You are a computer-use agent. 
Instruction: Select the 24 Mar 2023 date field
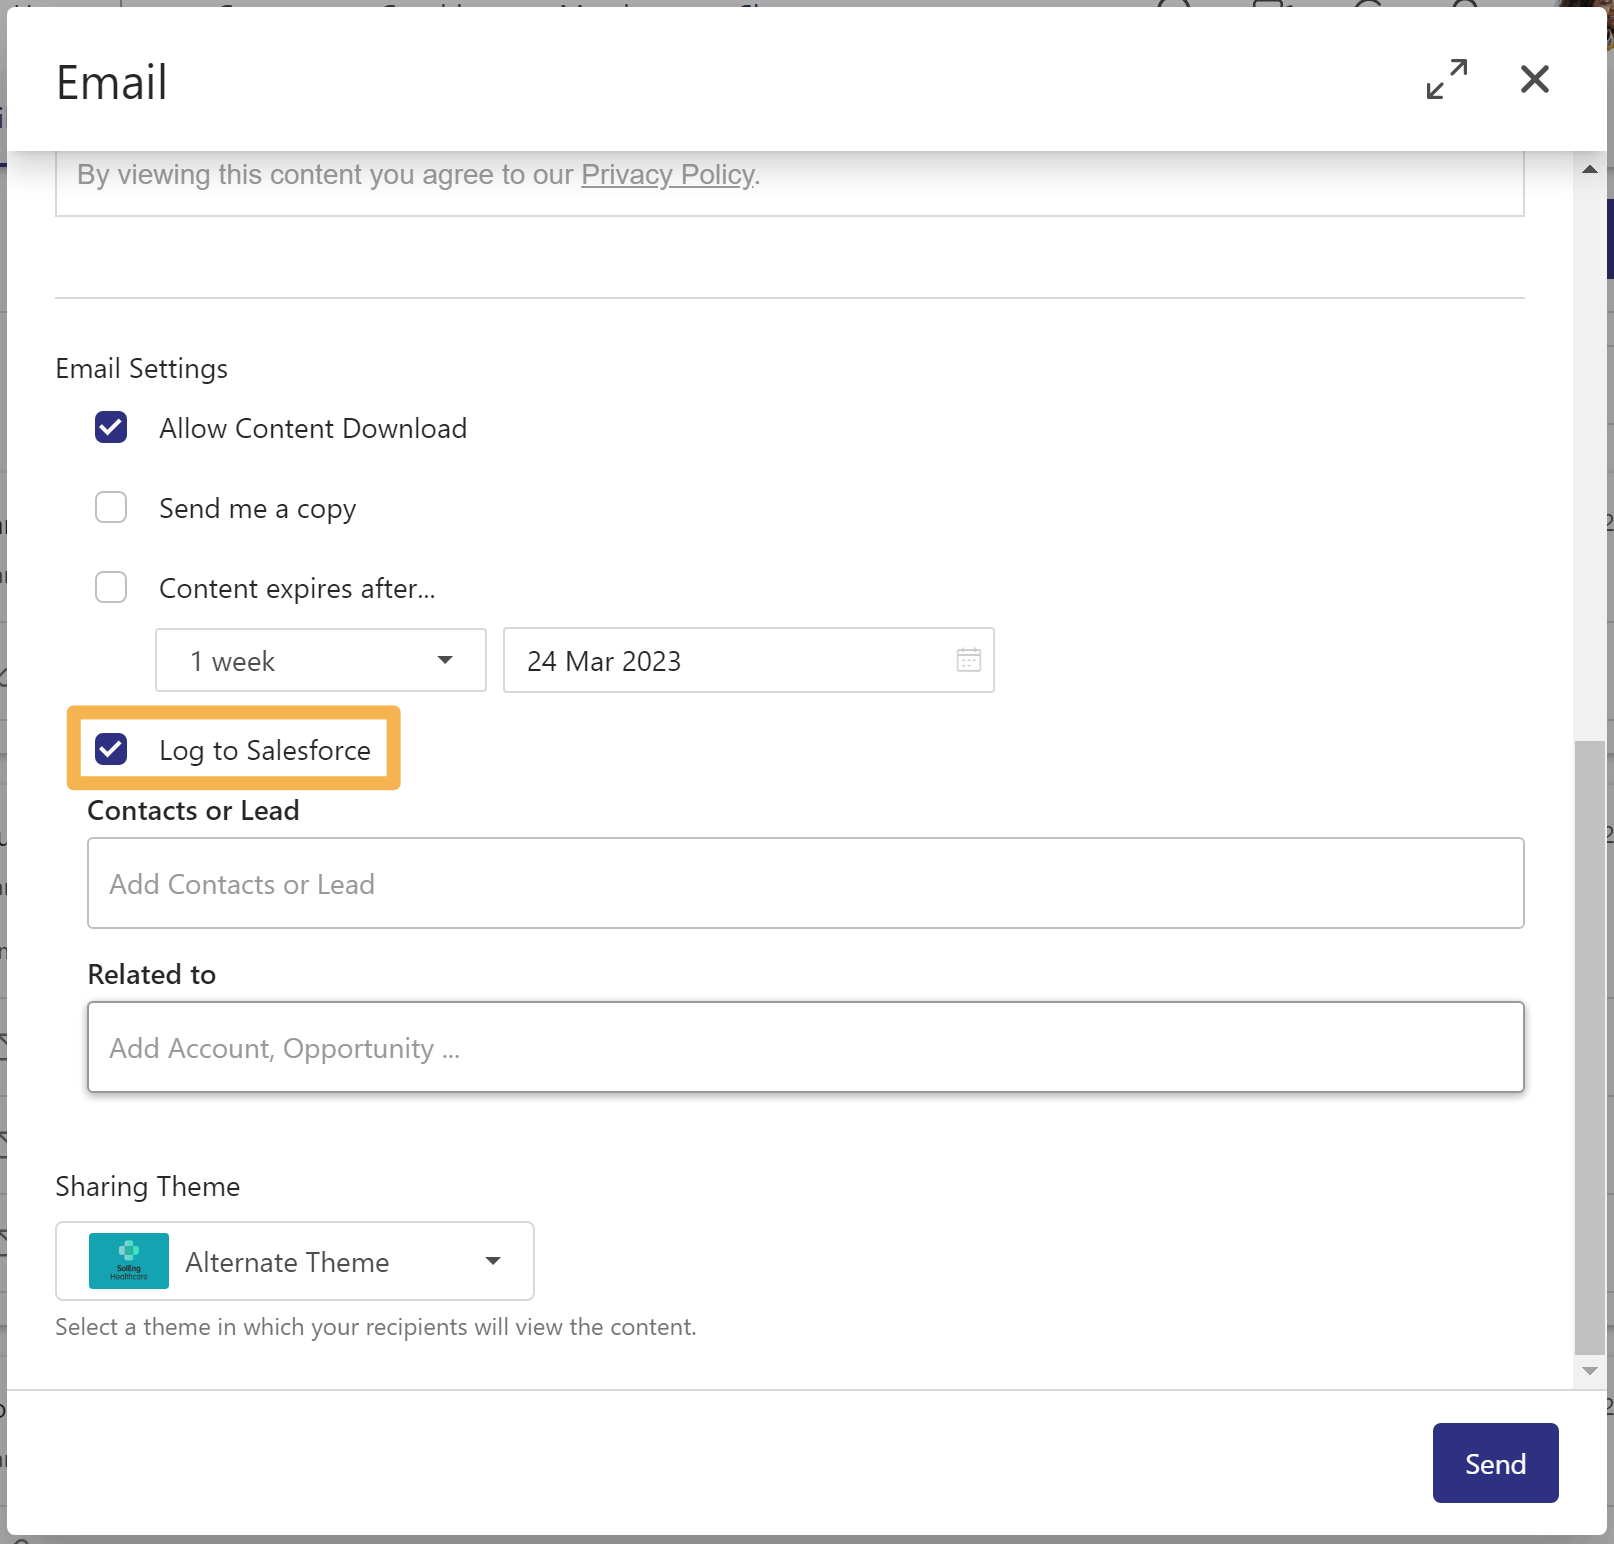700,660
